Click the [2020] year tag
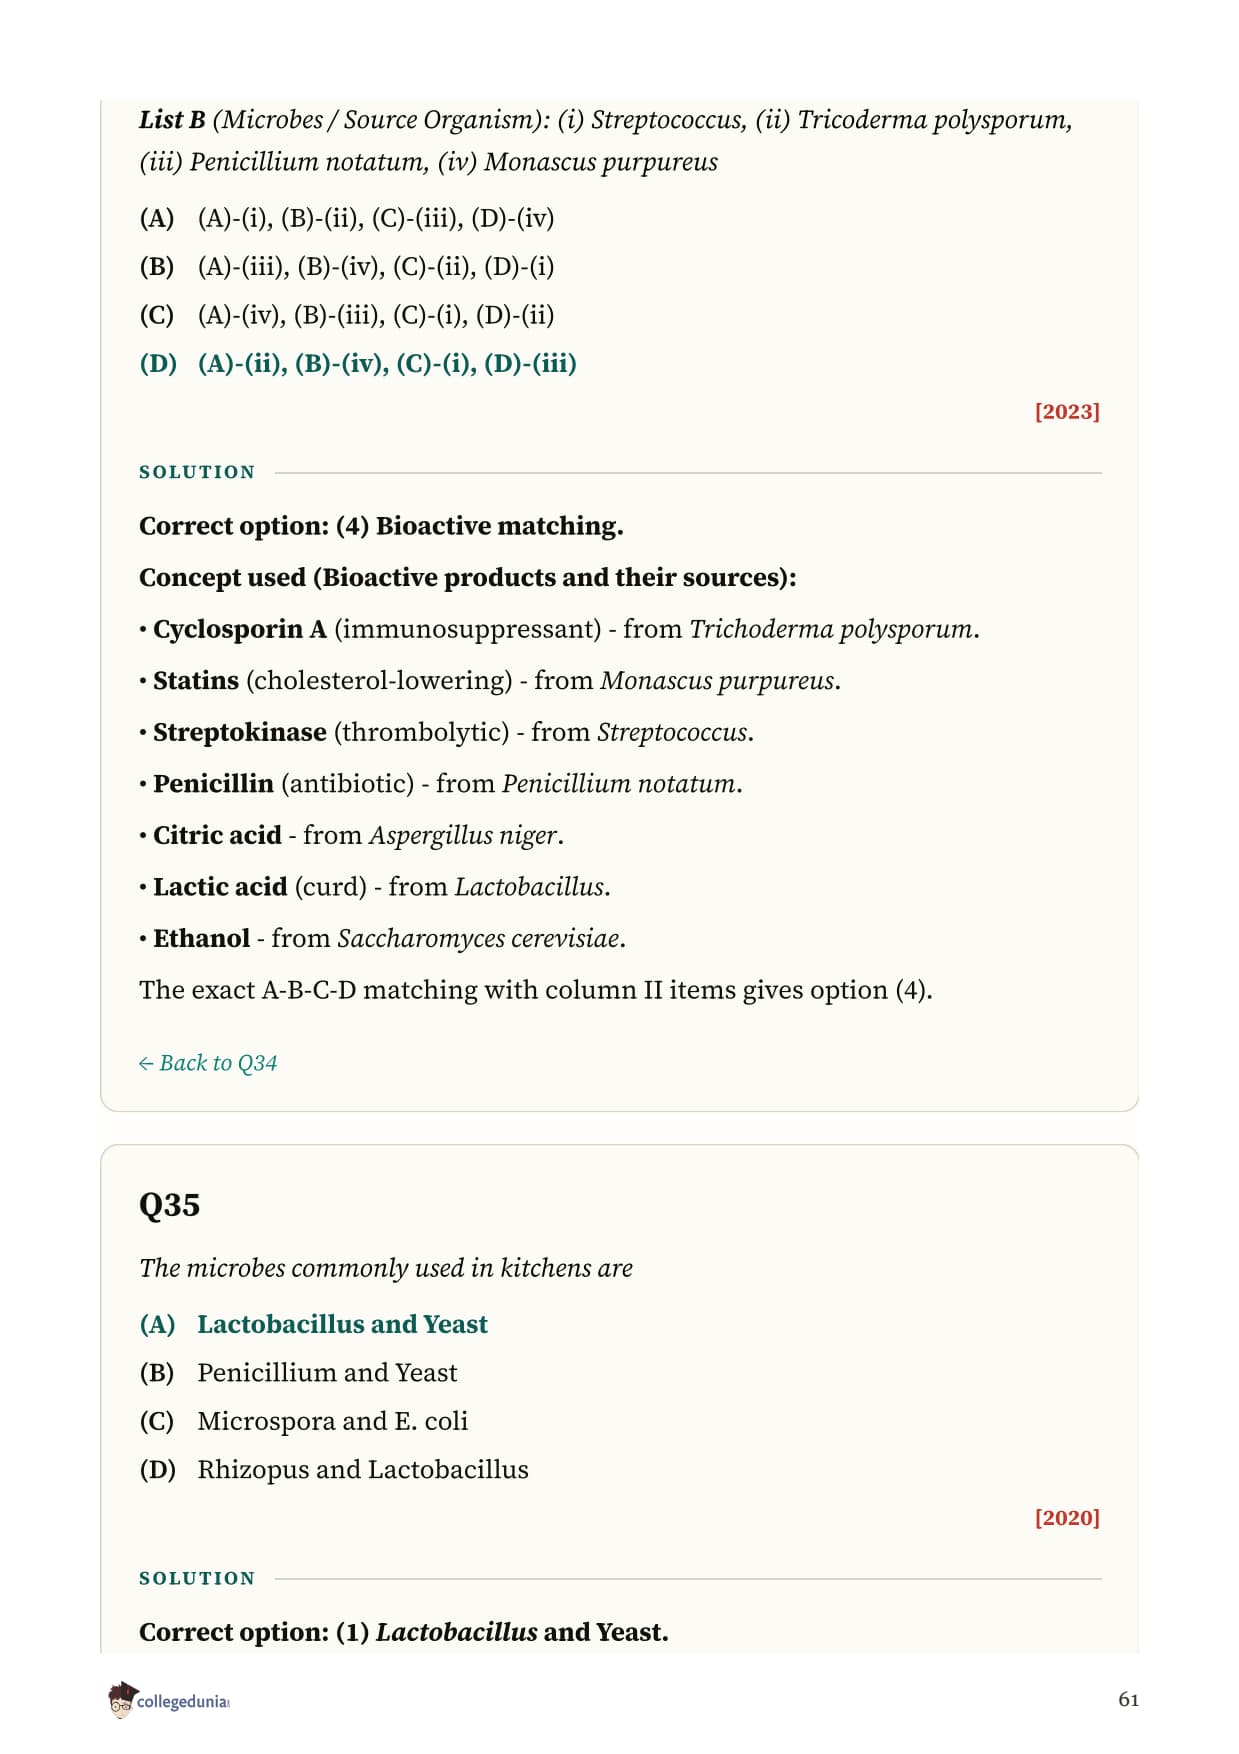The width and height of the screenshot is (1239, 1754). pos(1067,1517)
